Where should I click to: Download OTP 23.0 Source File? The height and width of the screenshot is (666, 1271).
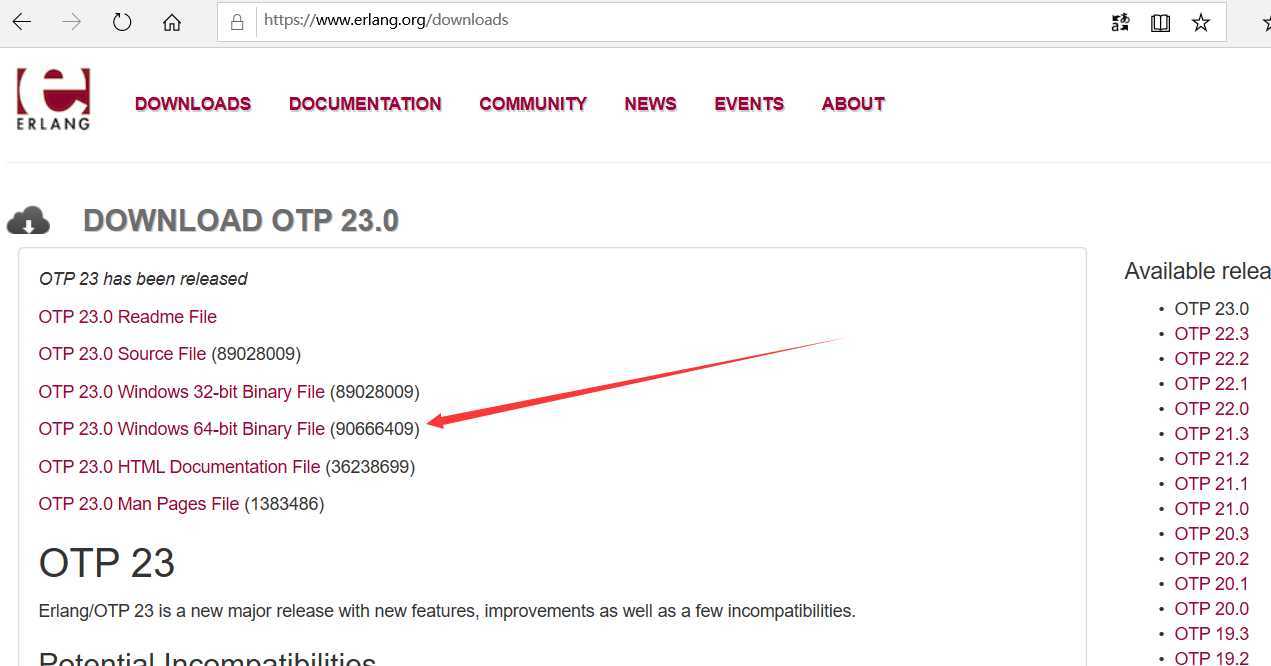(122, 354)
